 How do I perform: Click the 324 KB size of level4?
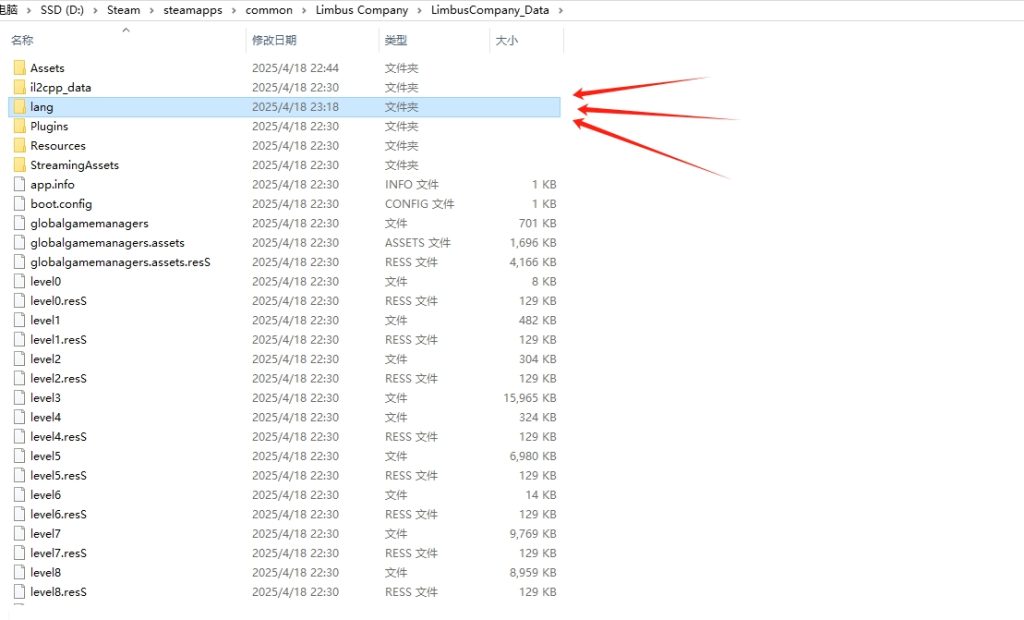coord(537,417)
